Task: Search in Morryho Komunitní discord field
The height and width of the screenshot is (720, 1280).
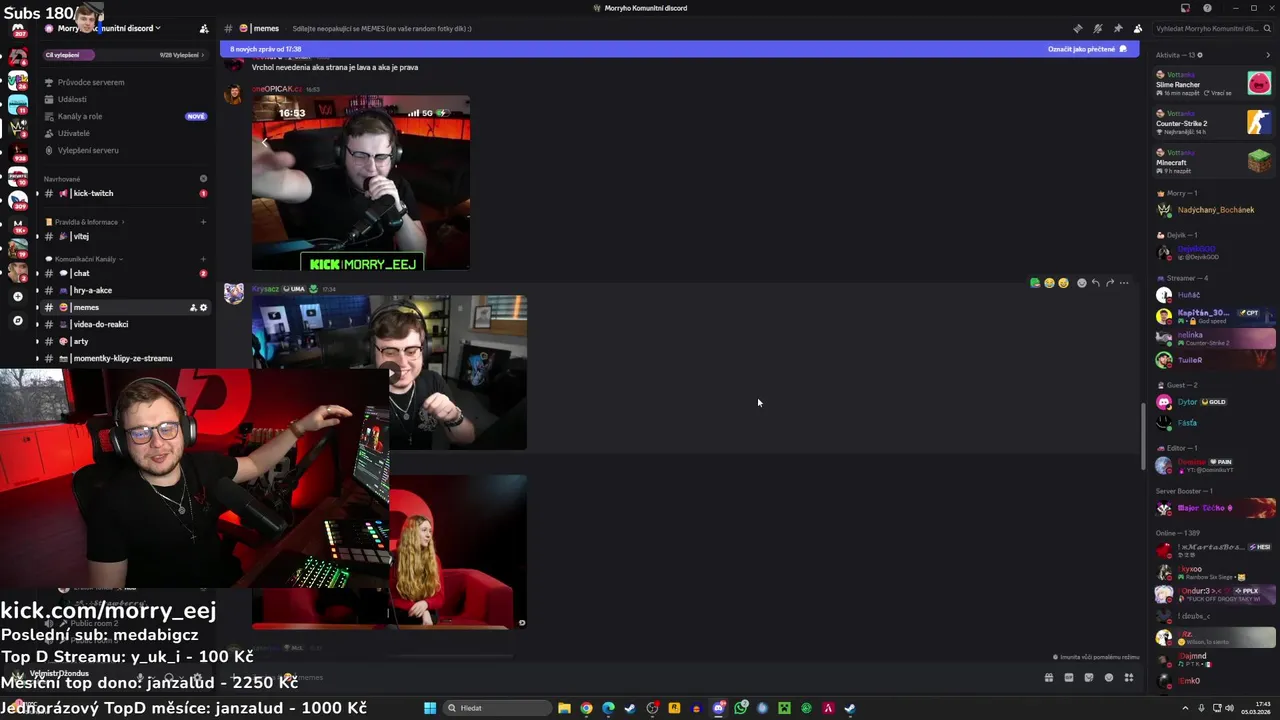Action: [x=1211, y=28]
